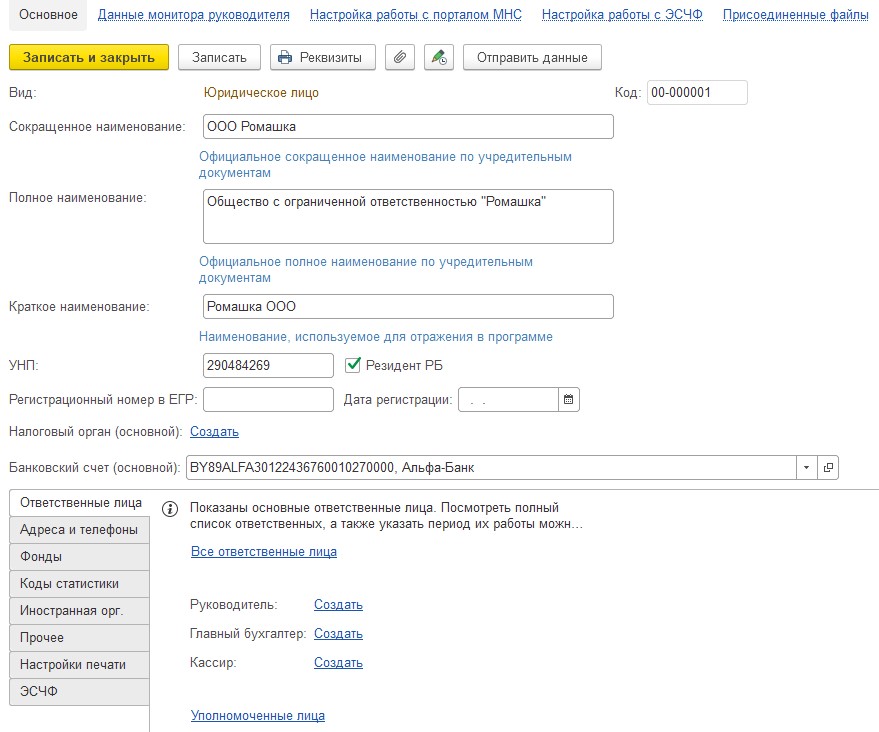Expand the bank account dropdown list

tap(806, 467)
